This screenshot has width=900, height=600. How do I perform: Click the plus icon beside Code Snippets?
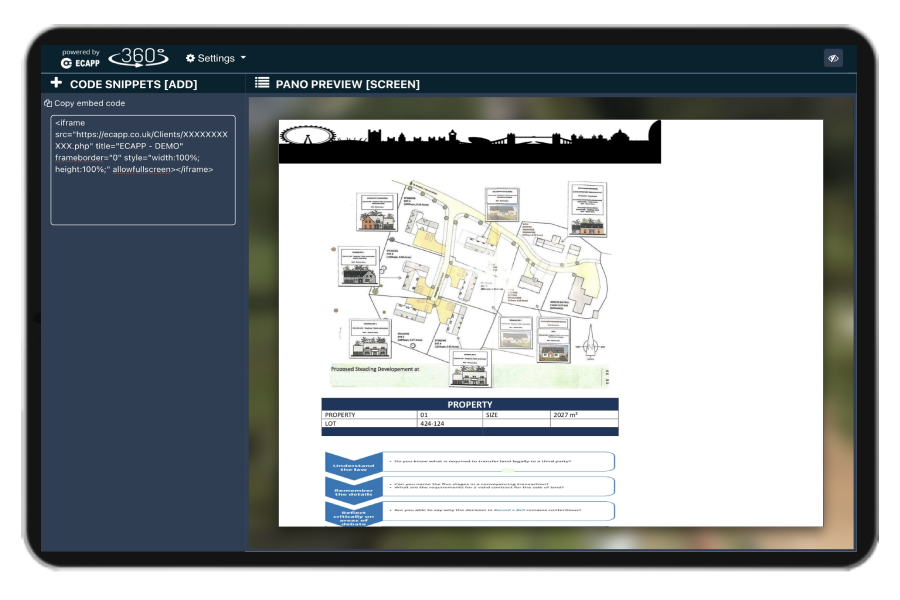(x=56, y=83)
